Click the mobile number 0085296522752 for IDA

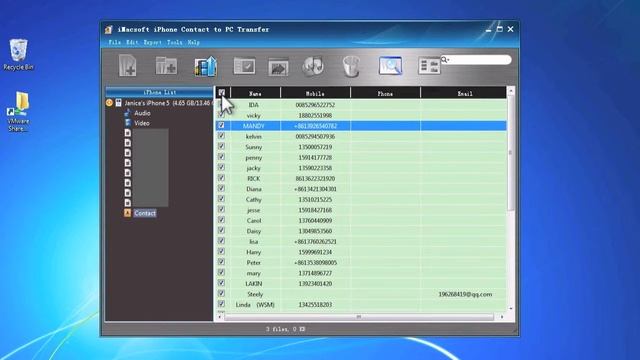pyautogui.click(x=315, y=105)
